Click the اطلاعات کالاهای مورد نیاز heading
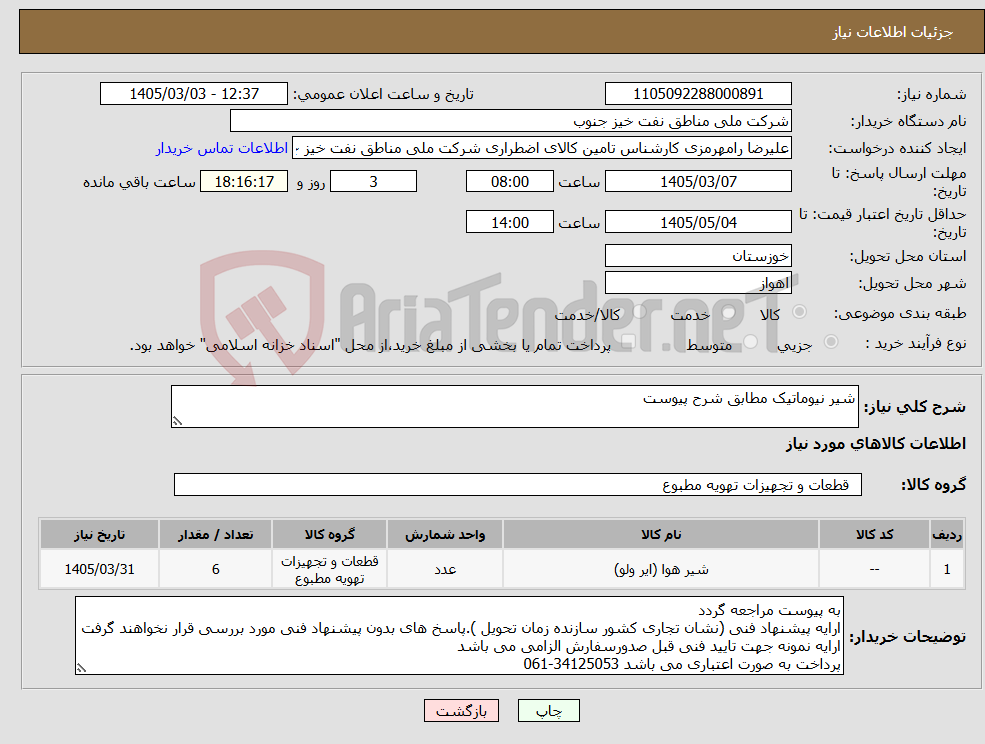The width and height of the screenshot is (985, 744). (876, 444)
